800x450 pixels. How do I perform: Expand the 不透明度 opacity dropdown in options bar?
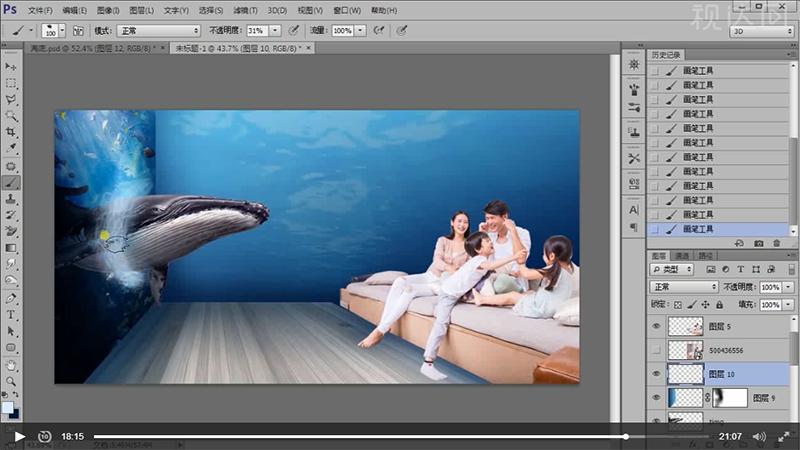point(276,31)
